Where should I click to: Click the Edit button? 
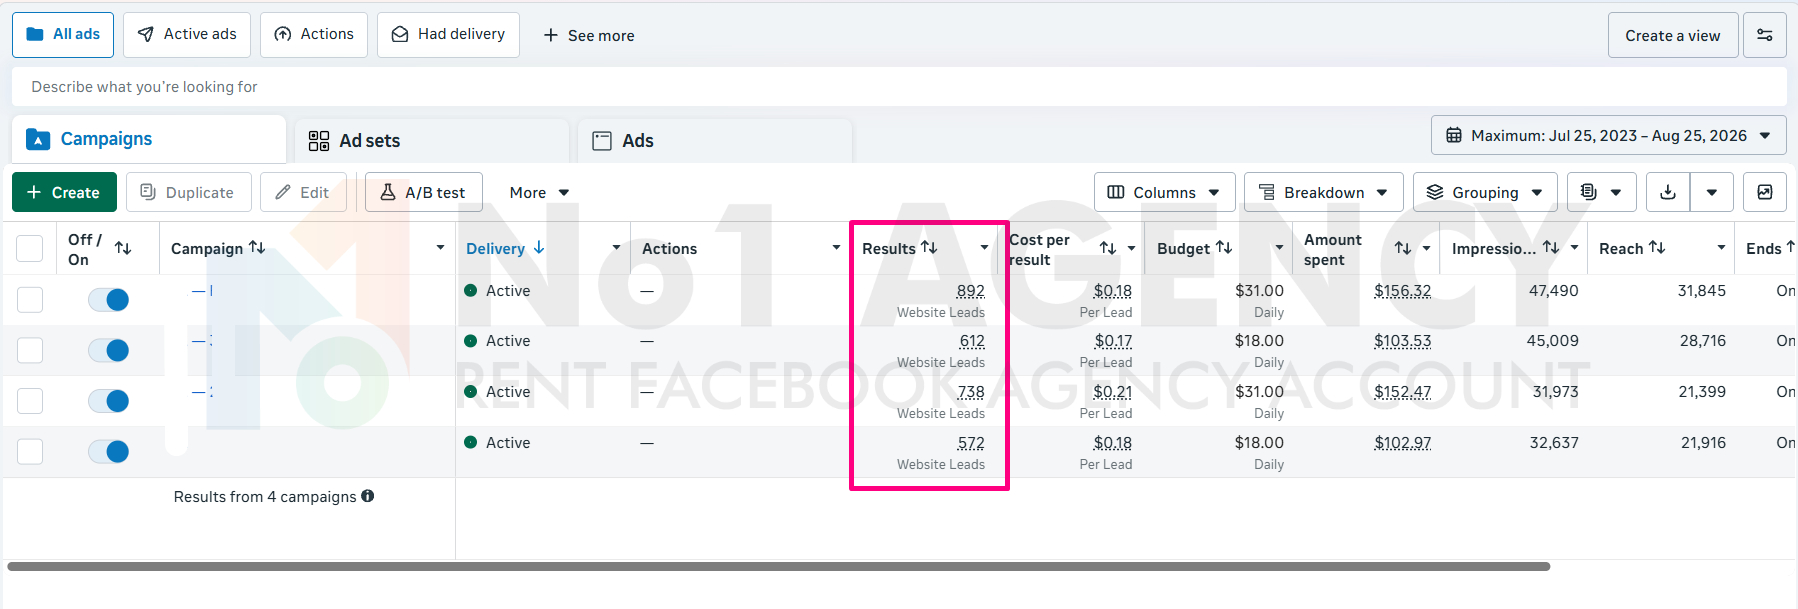pos(303,192)
